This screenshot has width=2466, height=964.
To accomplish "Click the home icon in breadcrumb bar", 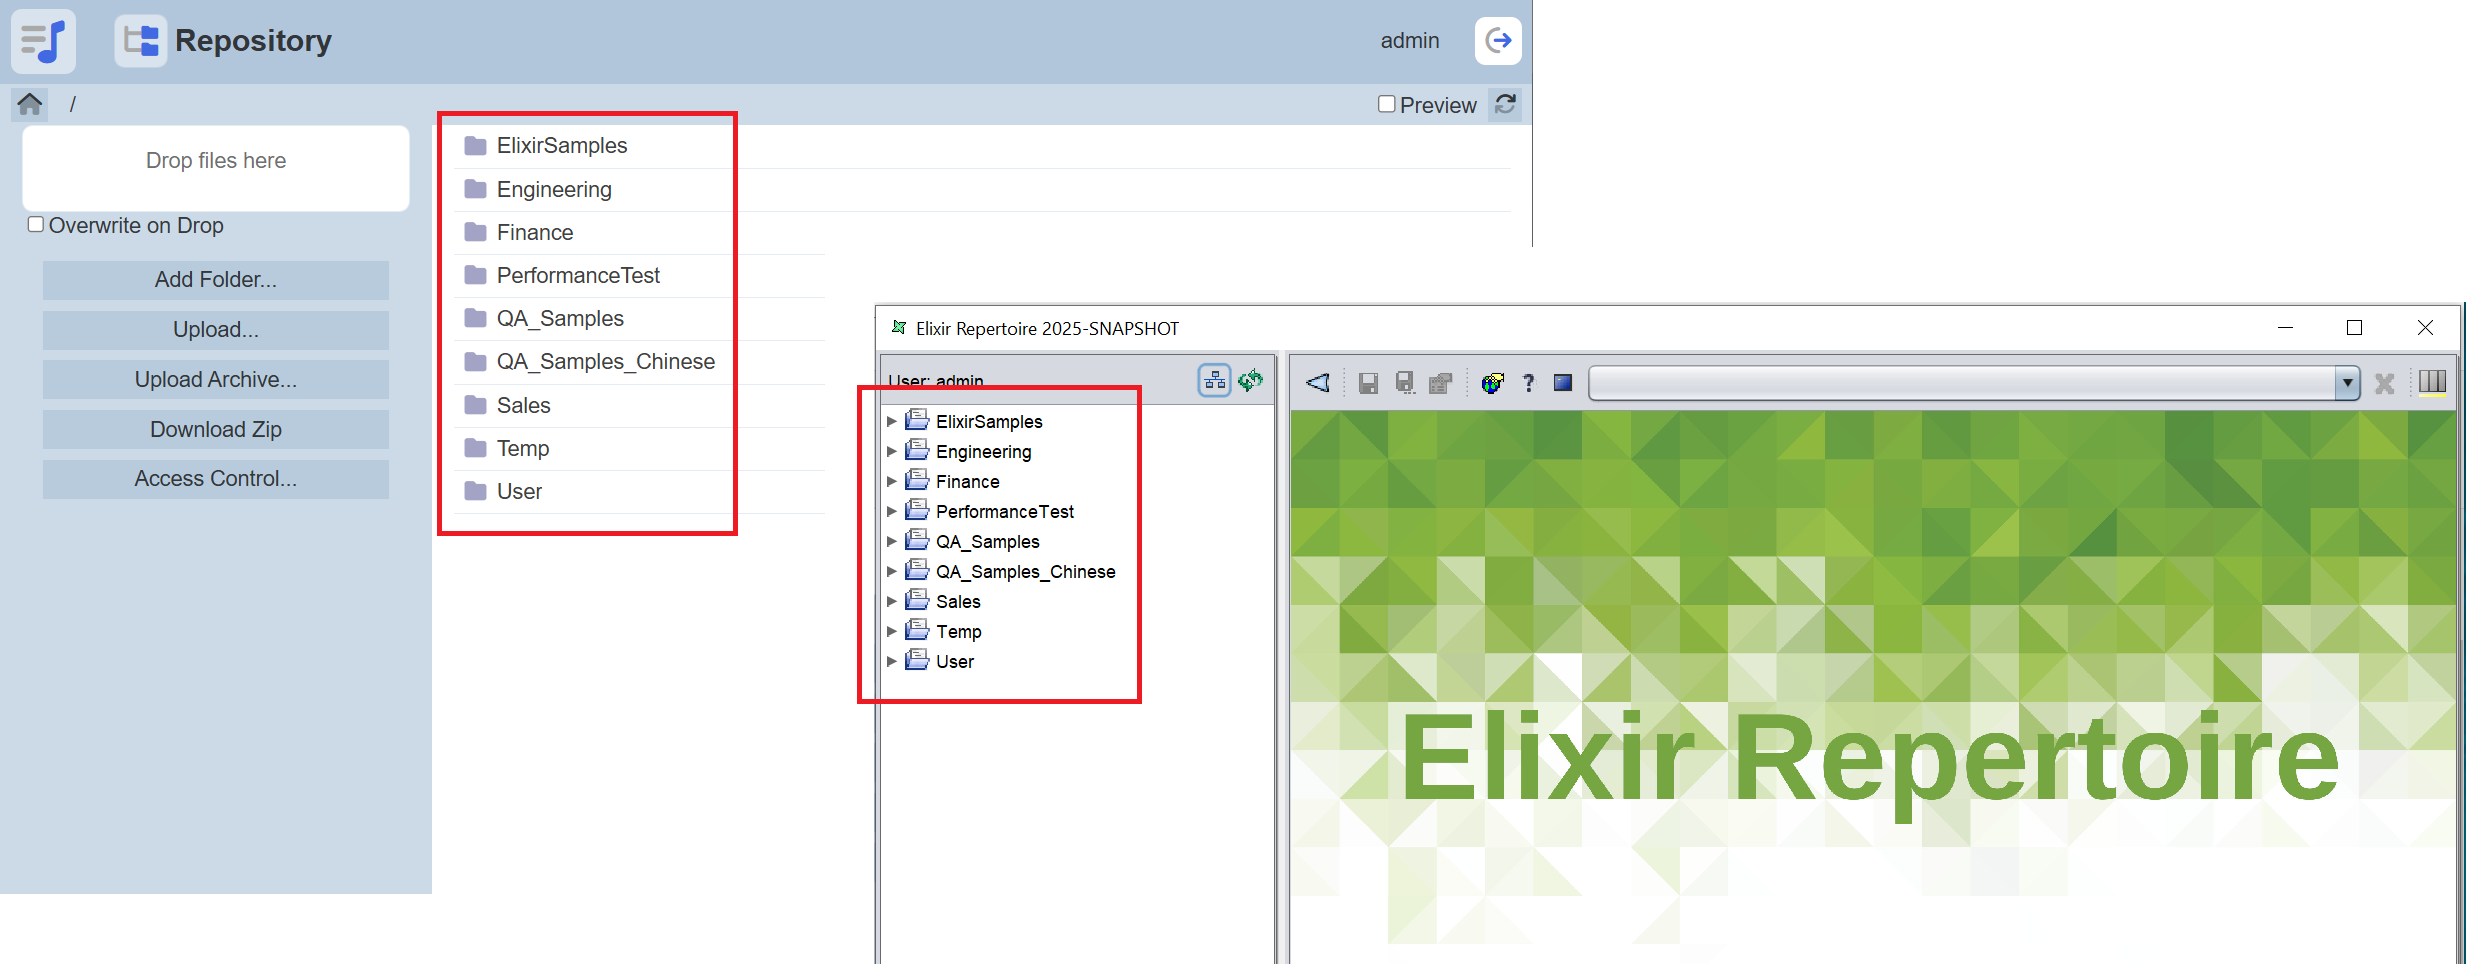I will click(30, 104).
